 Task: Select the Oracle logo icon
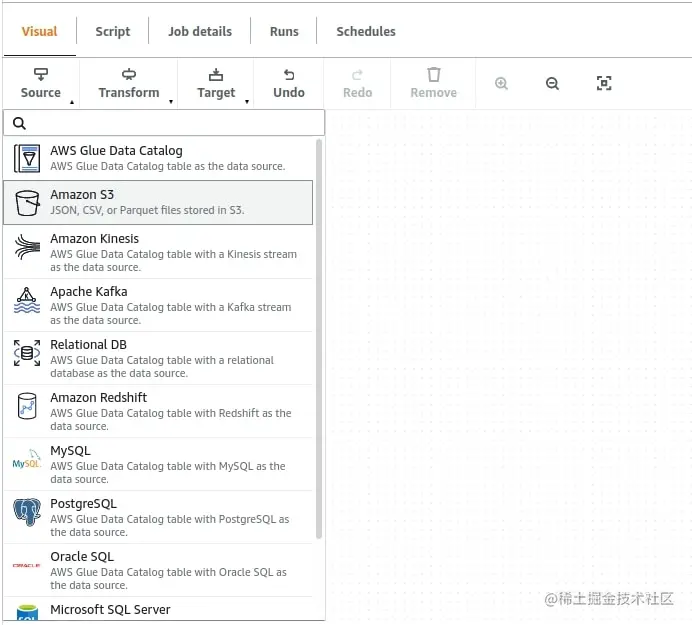(x=26, y=565)
